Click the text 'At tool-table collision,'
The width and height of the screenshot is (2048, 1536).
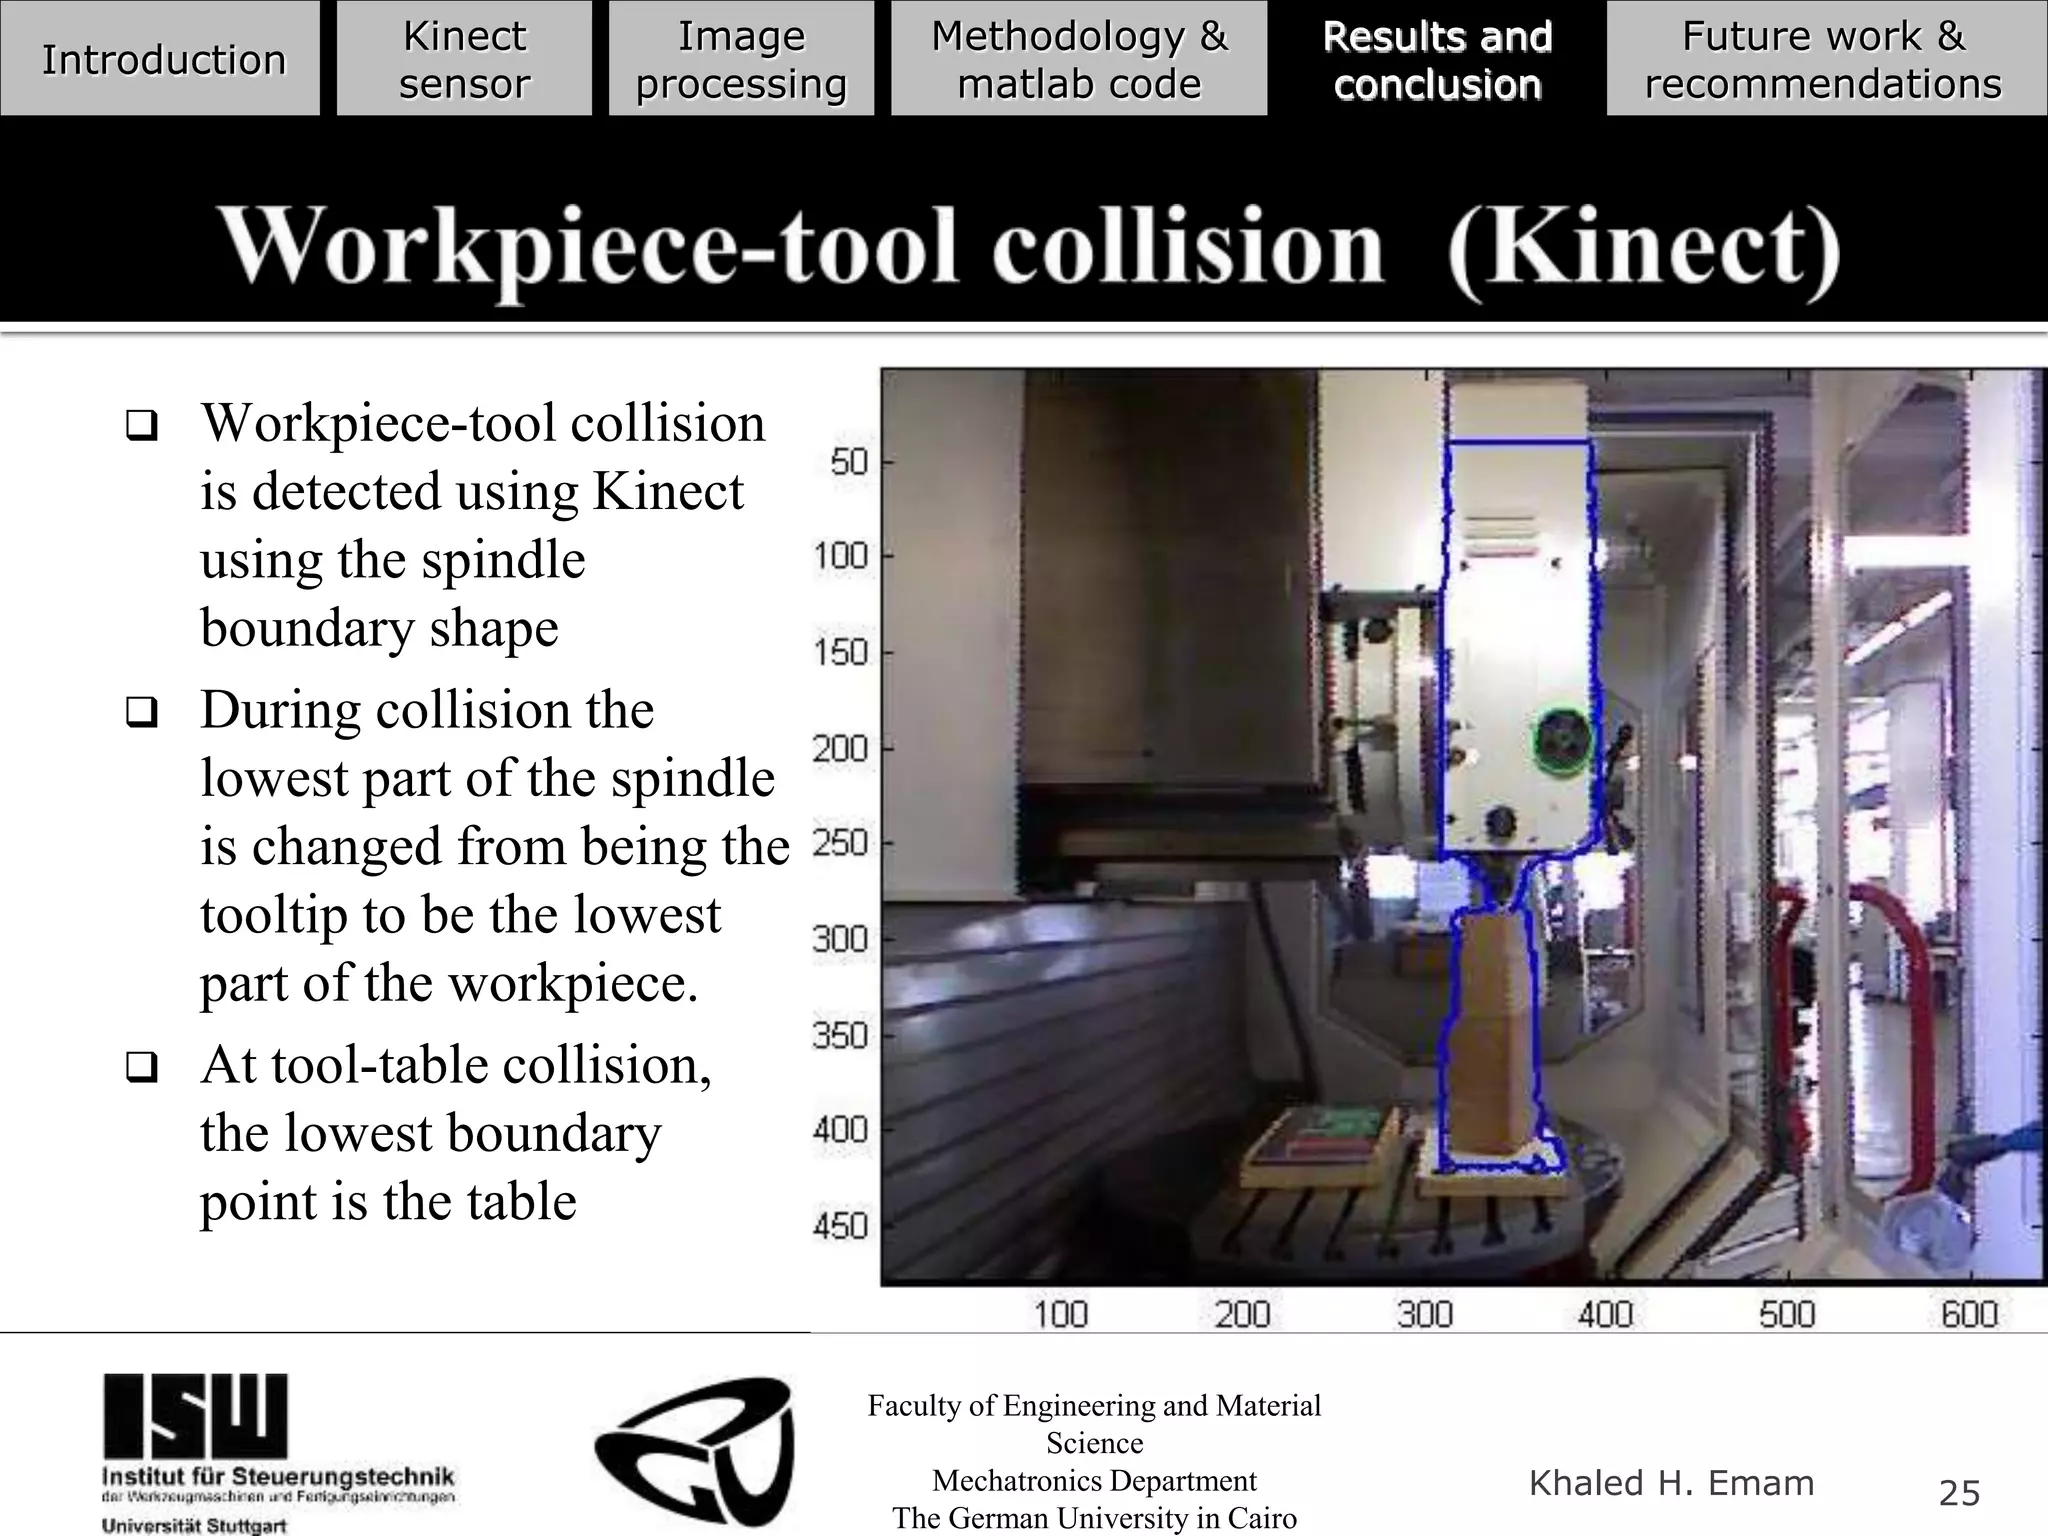[x=456, y=1065]
